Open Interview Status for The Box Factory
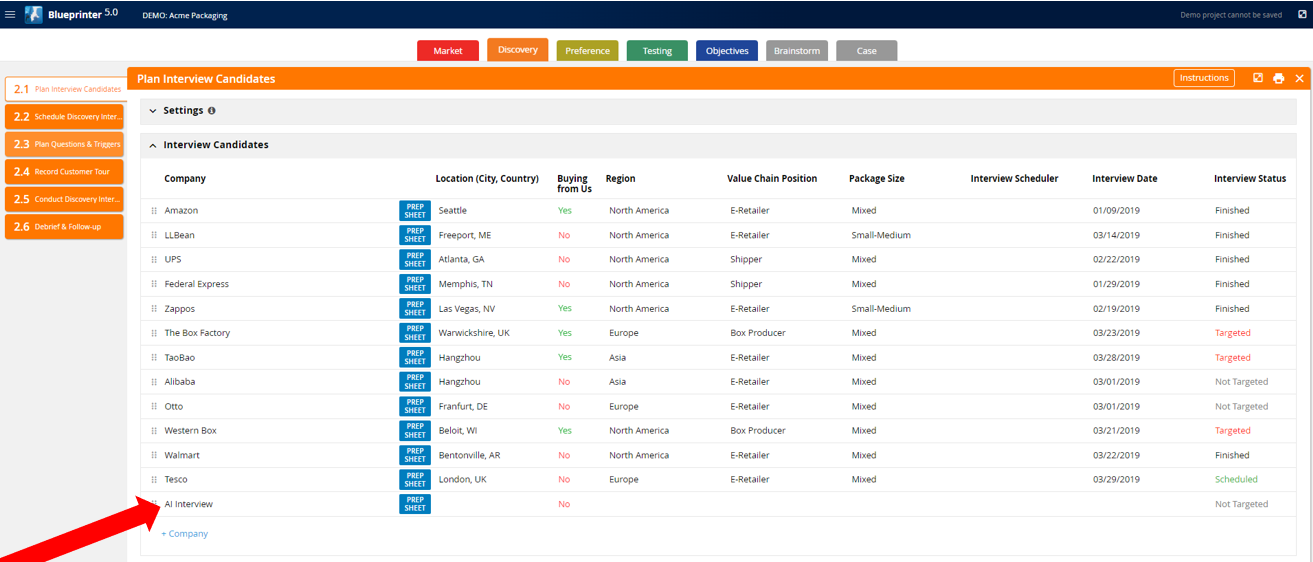 click(x=1233, y=333)
